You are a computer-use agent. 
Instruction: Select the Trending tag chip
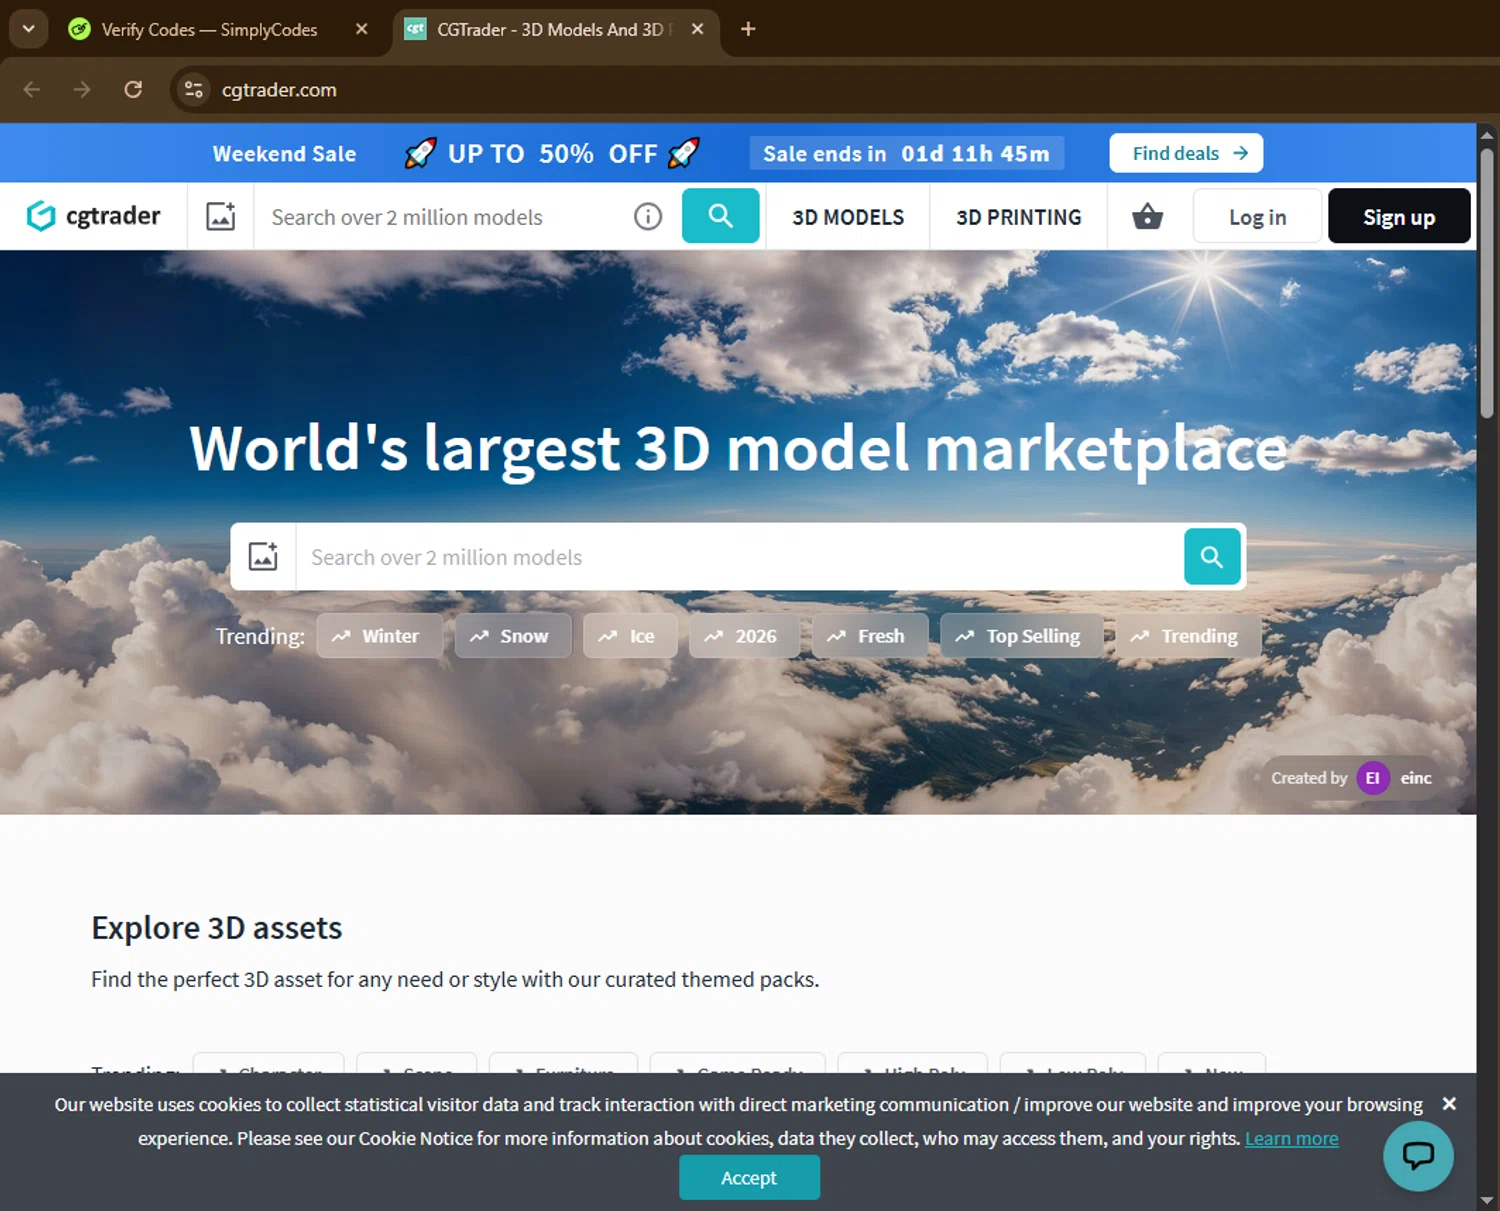[1188, 636]
